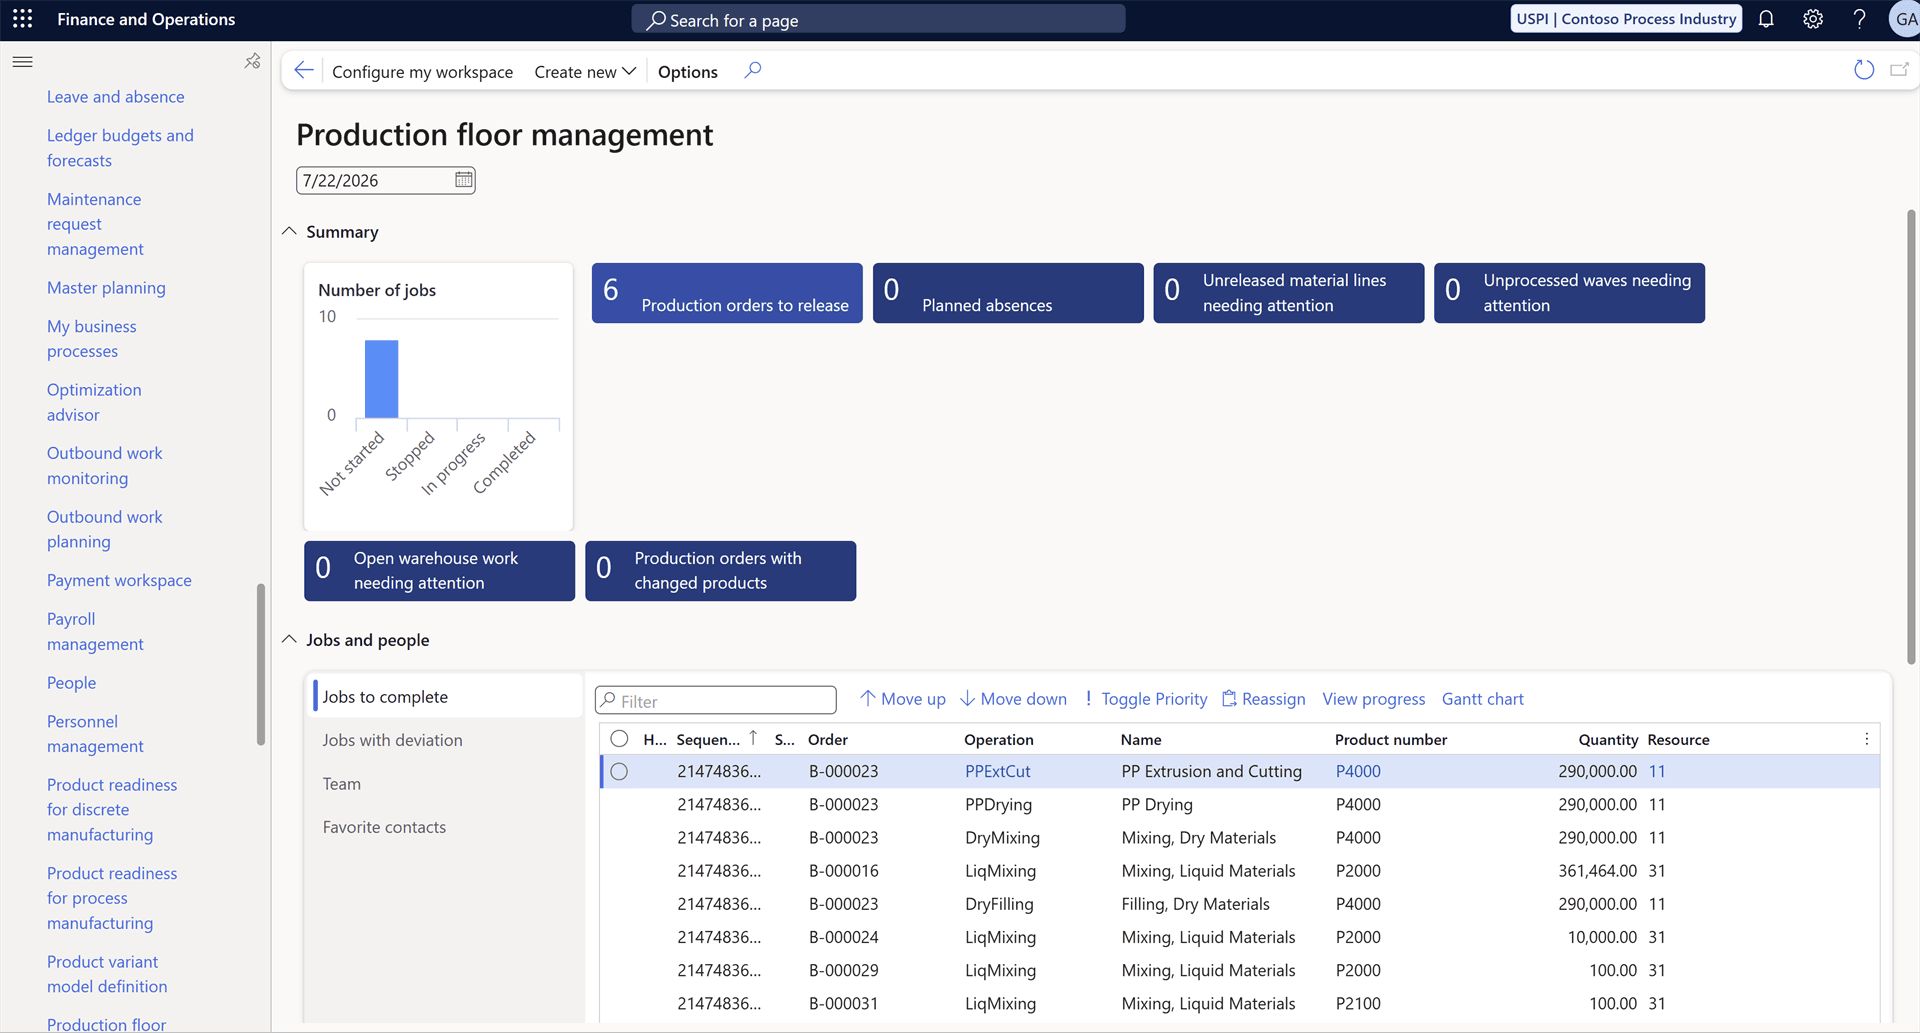Click the main page vertical scrollbar
Viewport: 1920px width, 1033px height.
point(1911,437)
